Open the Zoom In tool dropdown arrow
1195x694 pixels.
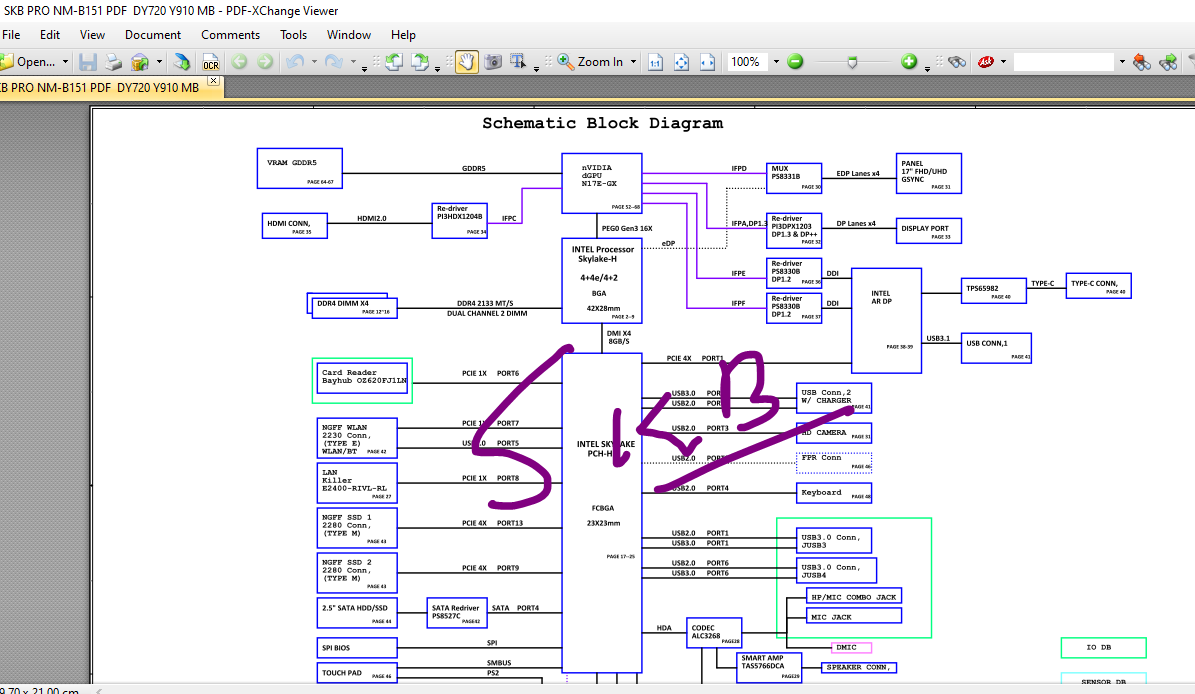tap(633, 62)
